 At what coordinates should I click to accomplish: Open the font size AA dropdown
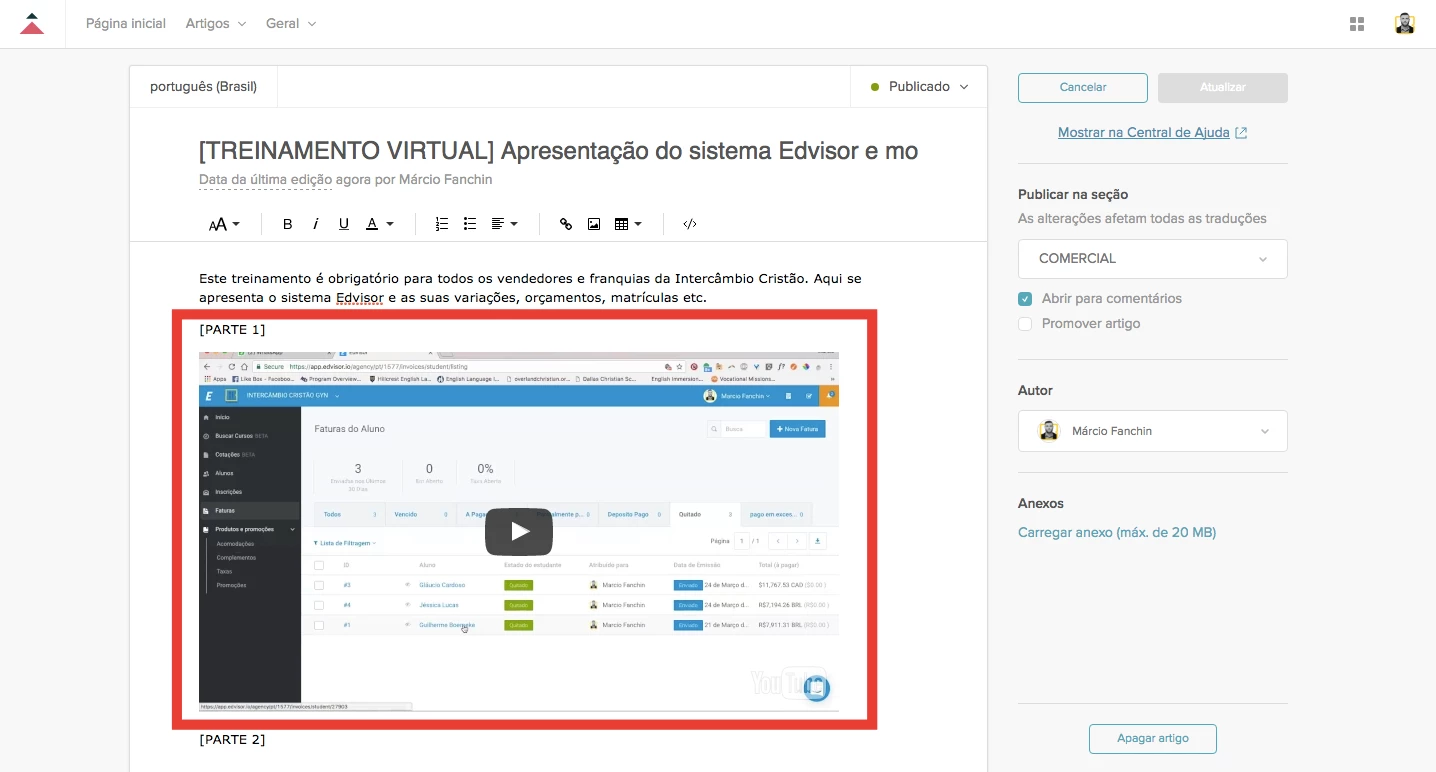(x=224, y=224)
